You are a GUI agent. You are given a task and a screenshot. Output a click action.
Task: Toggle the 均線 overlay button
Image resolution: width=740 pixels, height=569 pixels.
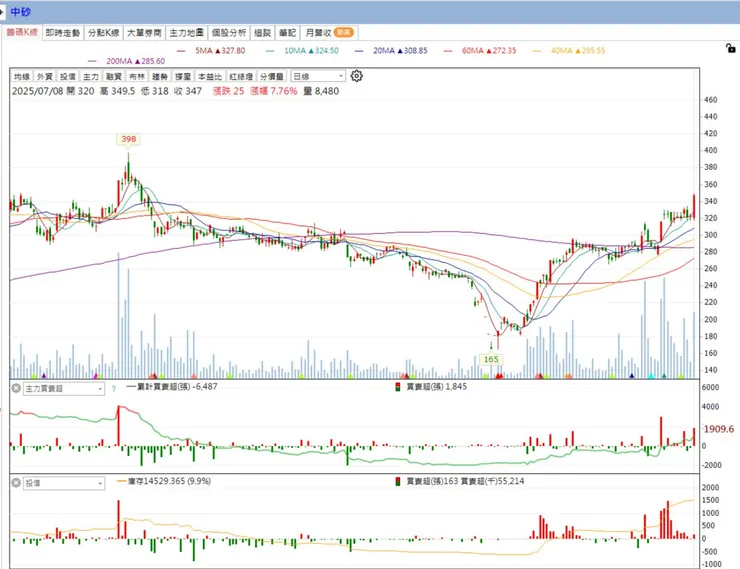(x=22, y=76)
